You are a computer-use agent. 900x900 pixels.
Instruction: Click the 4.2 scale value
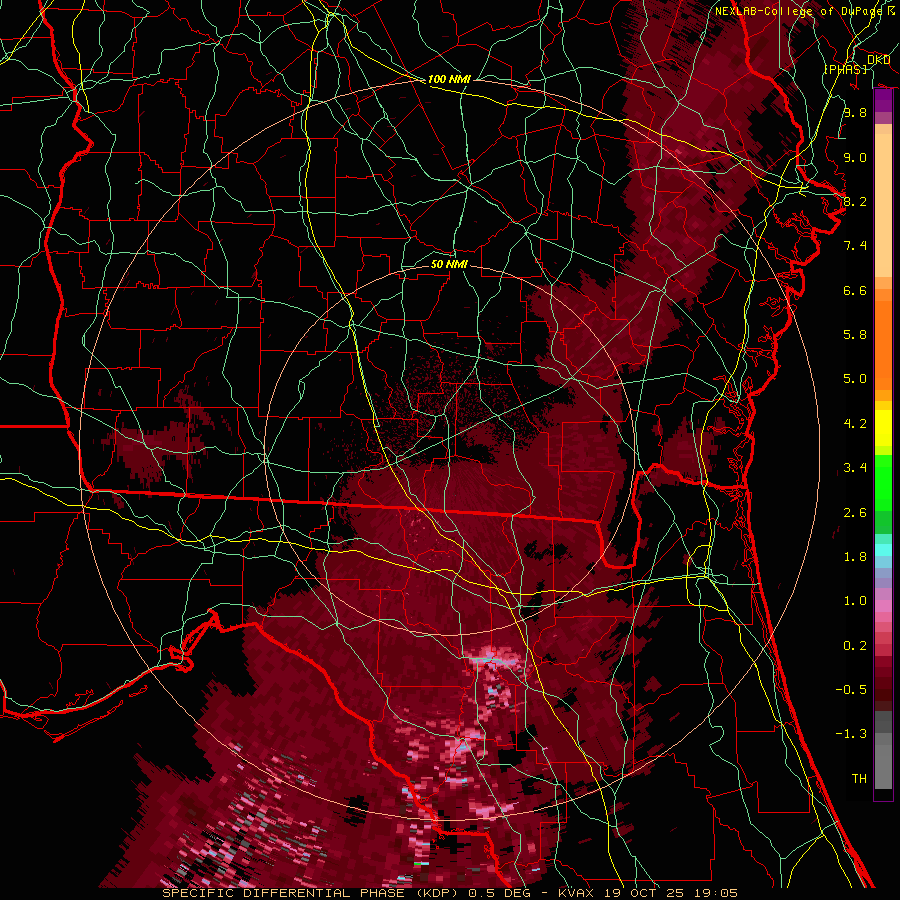click(x=855, y=424)
